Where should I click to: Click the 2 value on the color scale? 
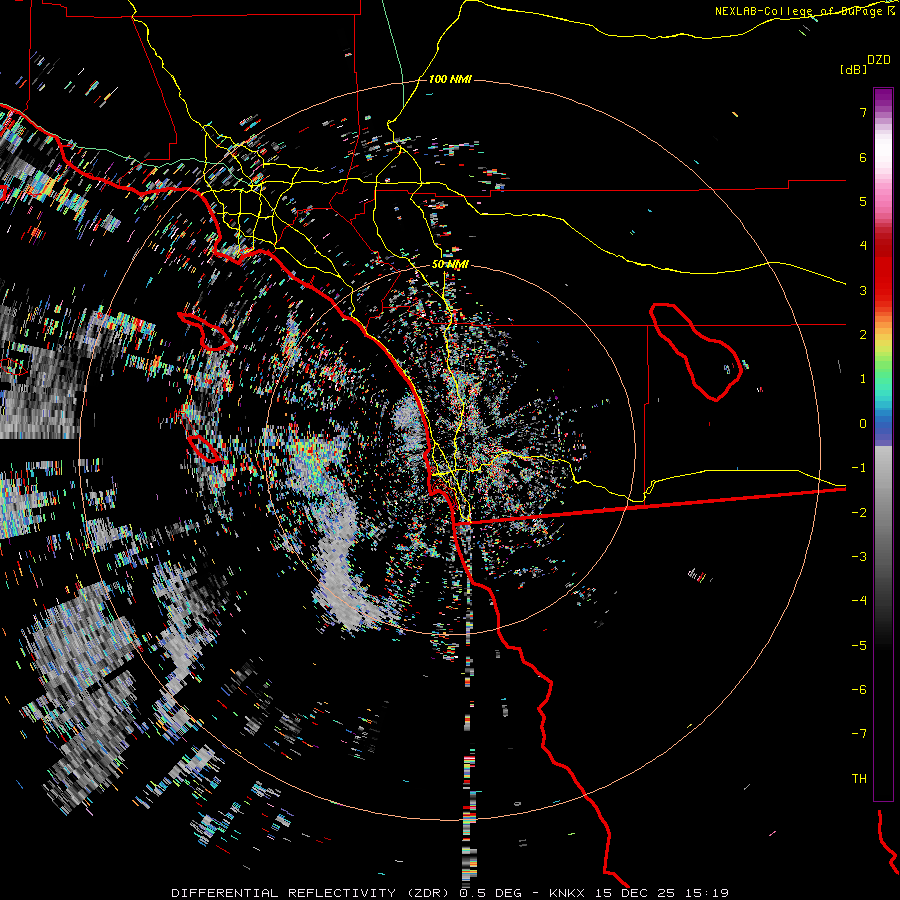(863, 335)
